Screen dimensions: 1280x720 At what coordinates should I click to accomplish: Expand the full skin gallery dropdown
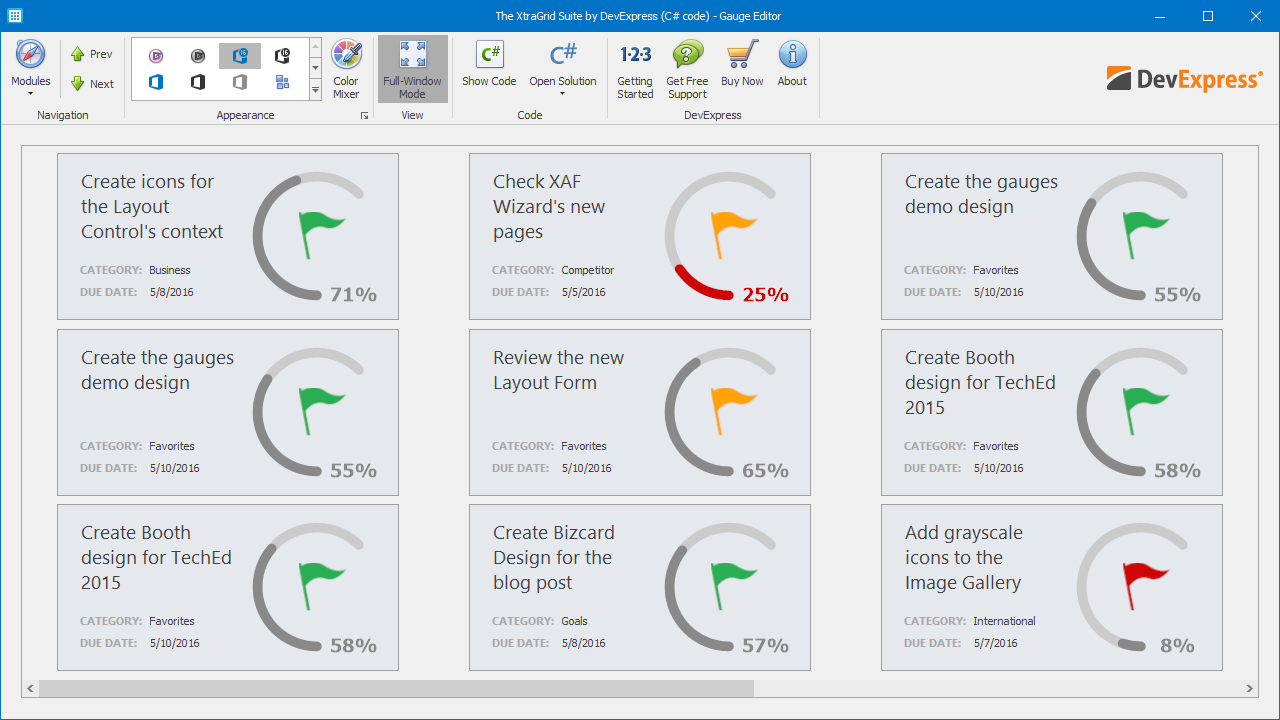coord(315,90)
